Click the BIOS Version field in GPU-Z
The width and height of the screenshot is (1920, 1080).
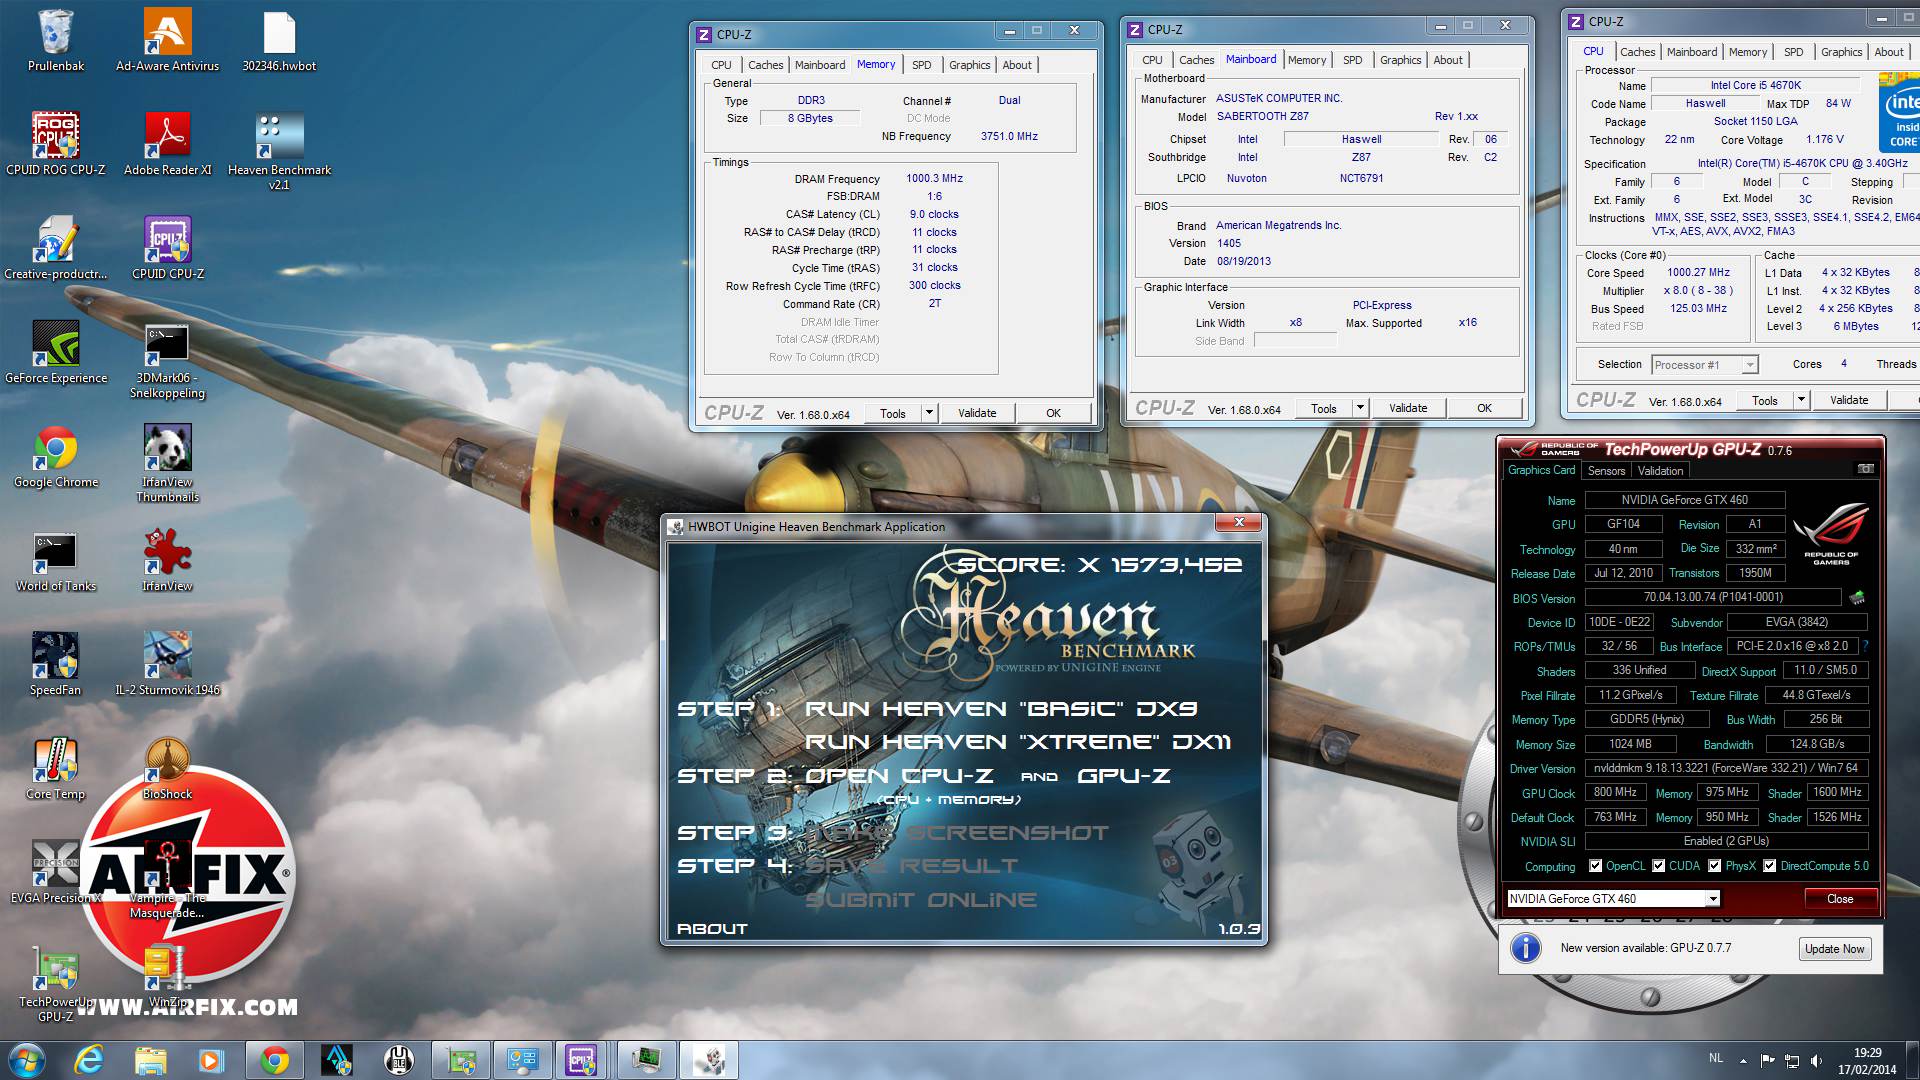(x=1713, y=597)
